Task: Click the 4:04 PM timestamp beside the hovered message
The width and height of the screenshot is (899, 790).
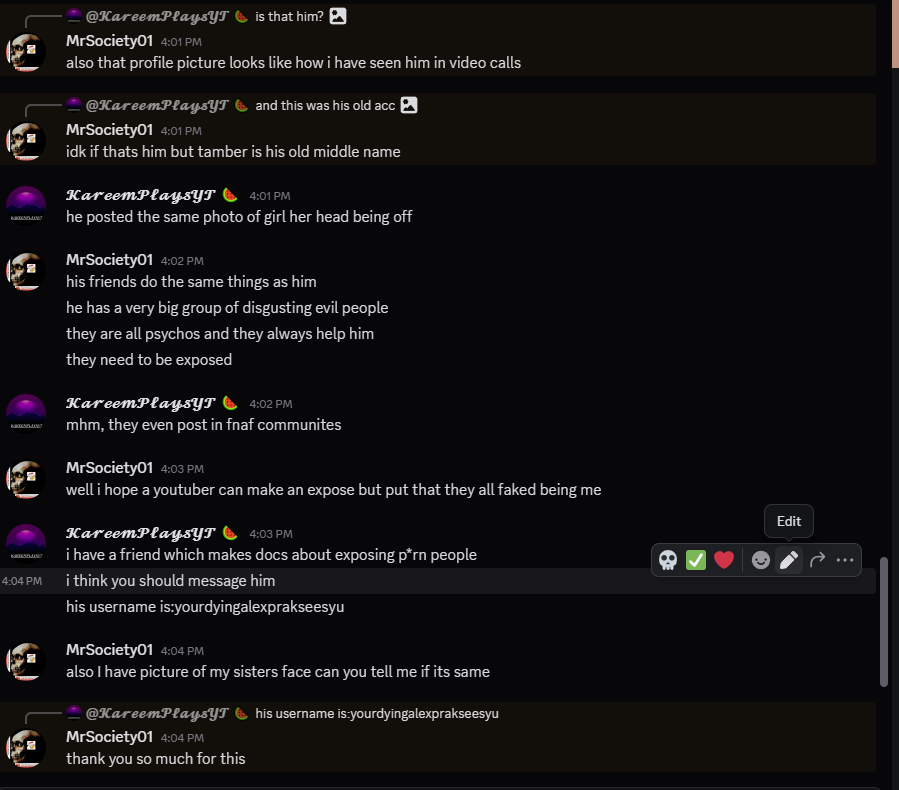Action: 22,581
